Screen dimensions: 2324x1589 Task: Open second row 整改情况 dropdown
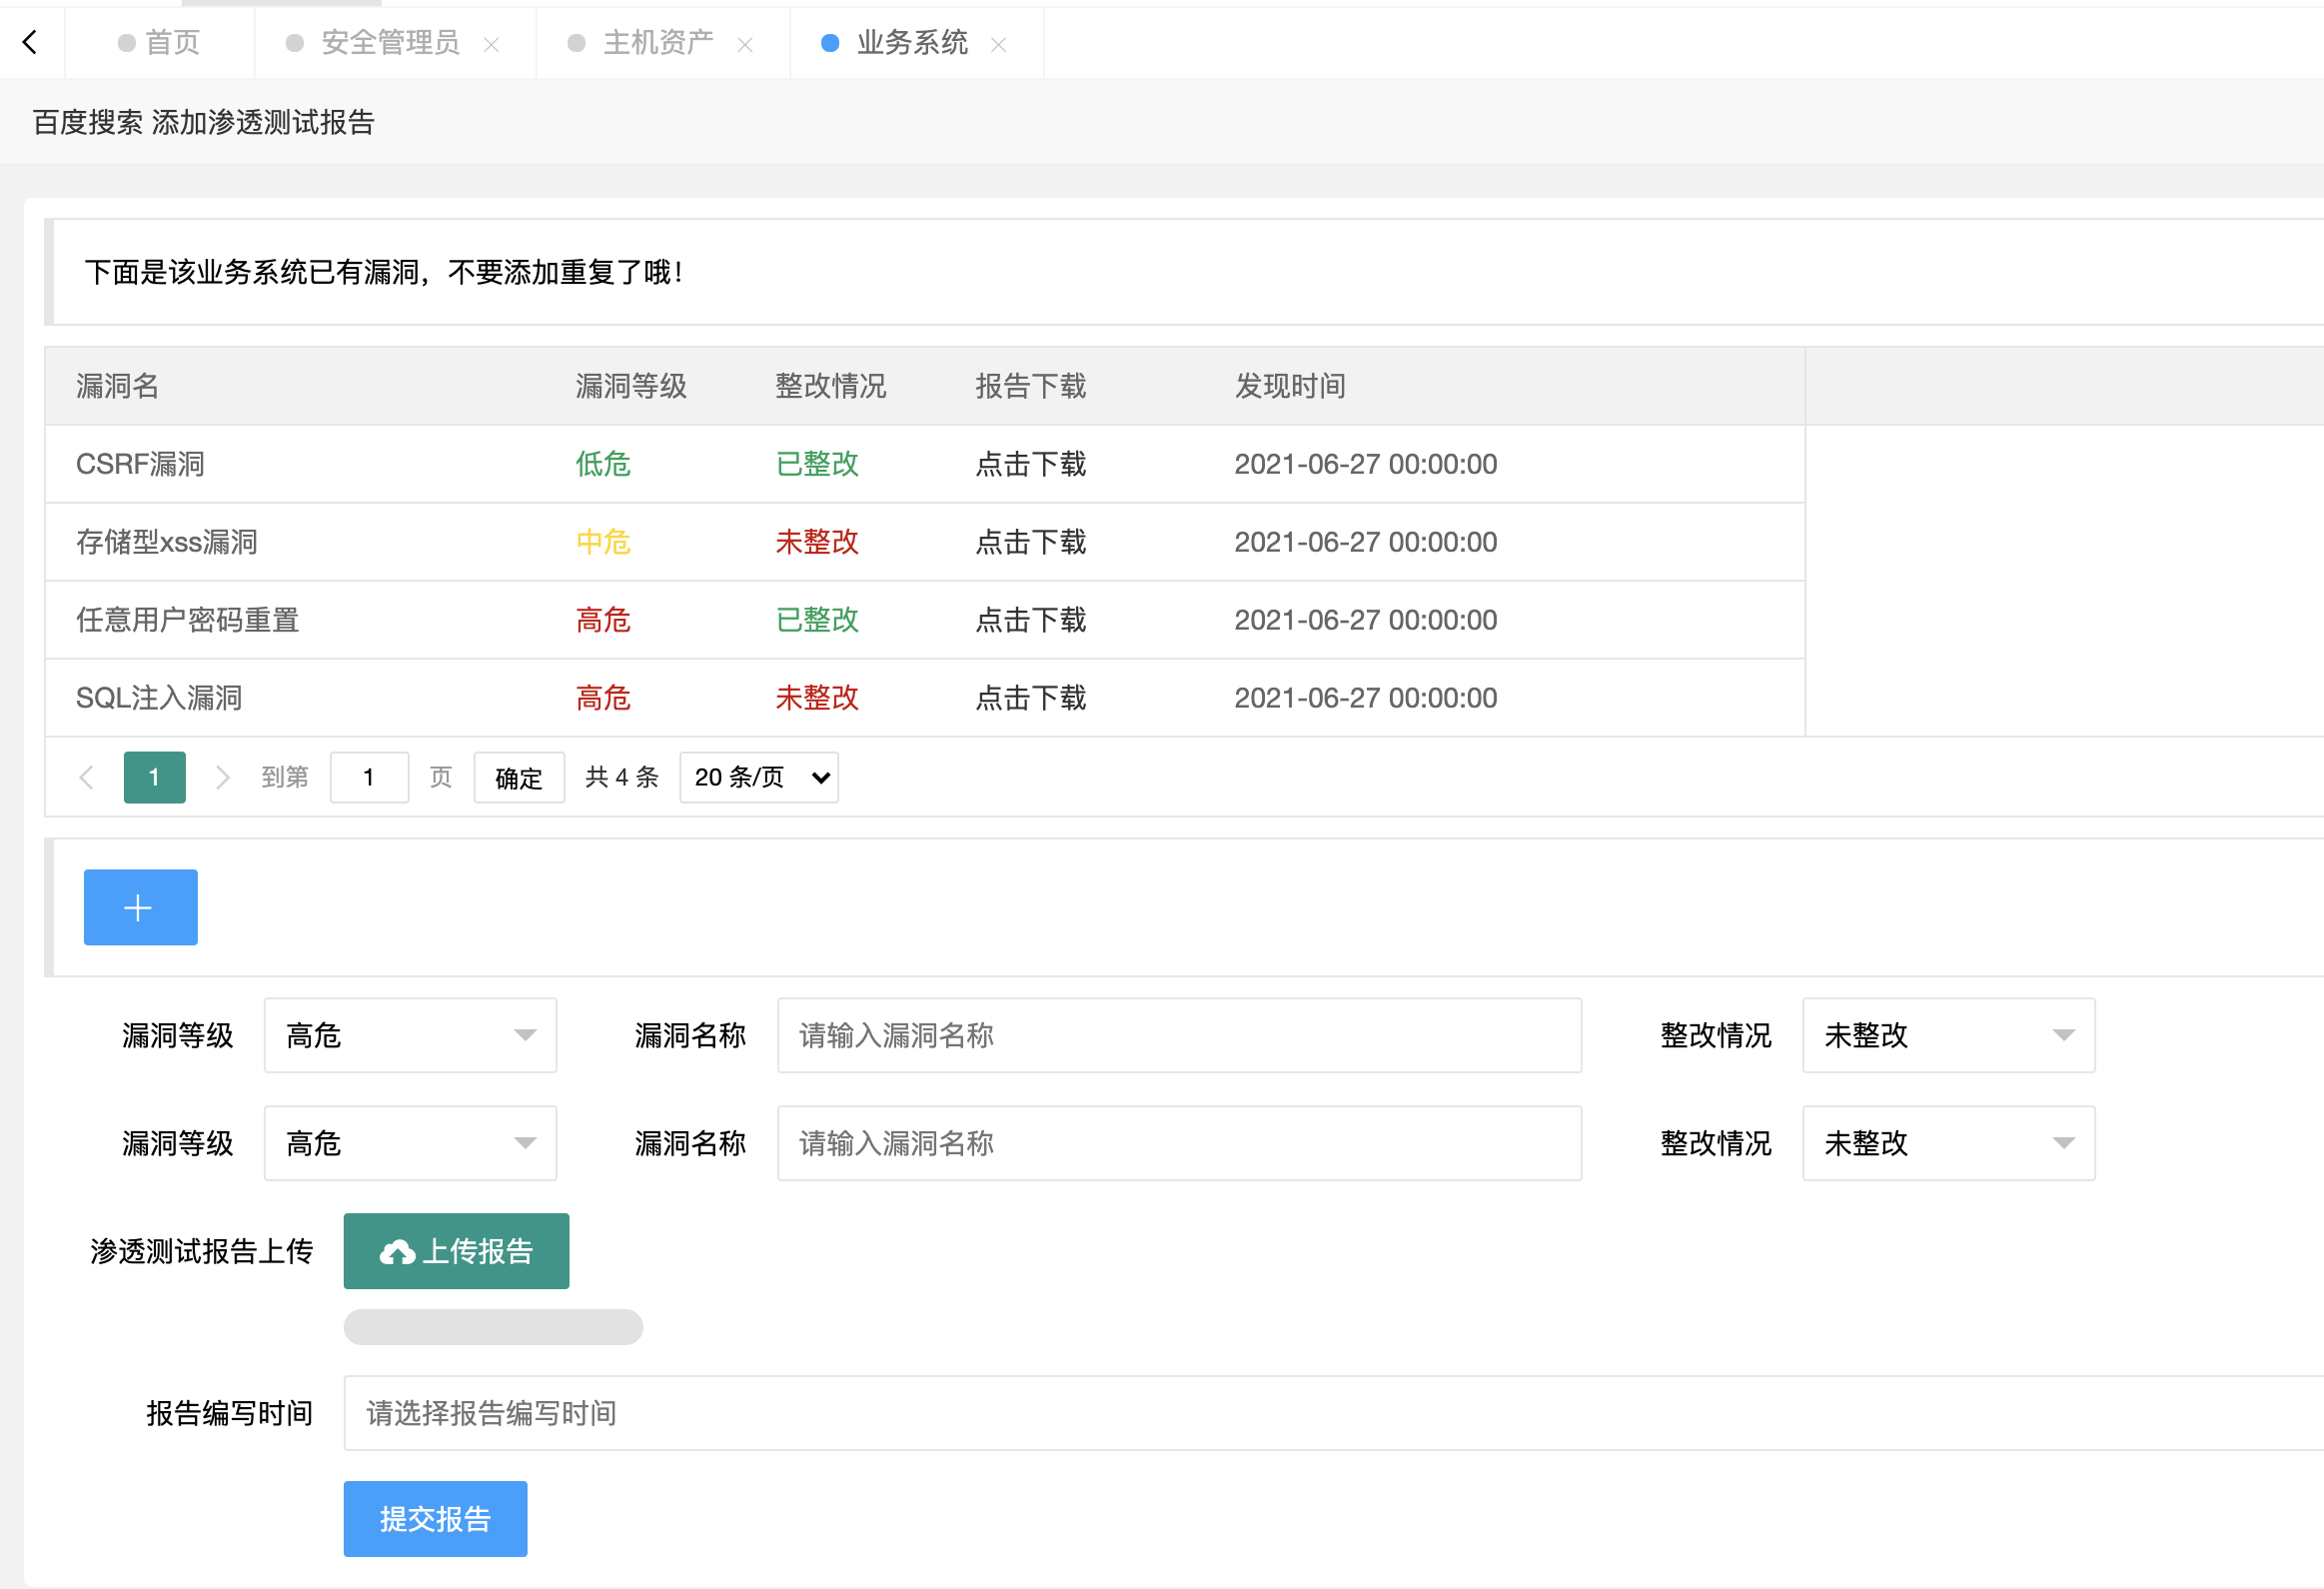point(1948,1143)
